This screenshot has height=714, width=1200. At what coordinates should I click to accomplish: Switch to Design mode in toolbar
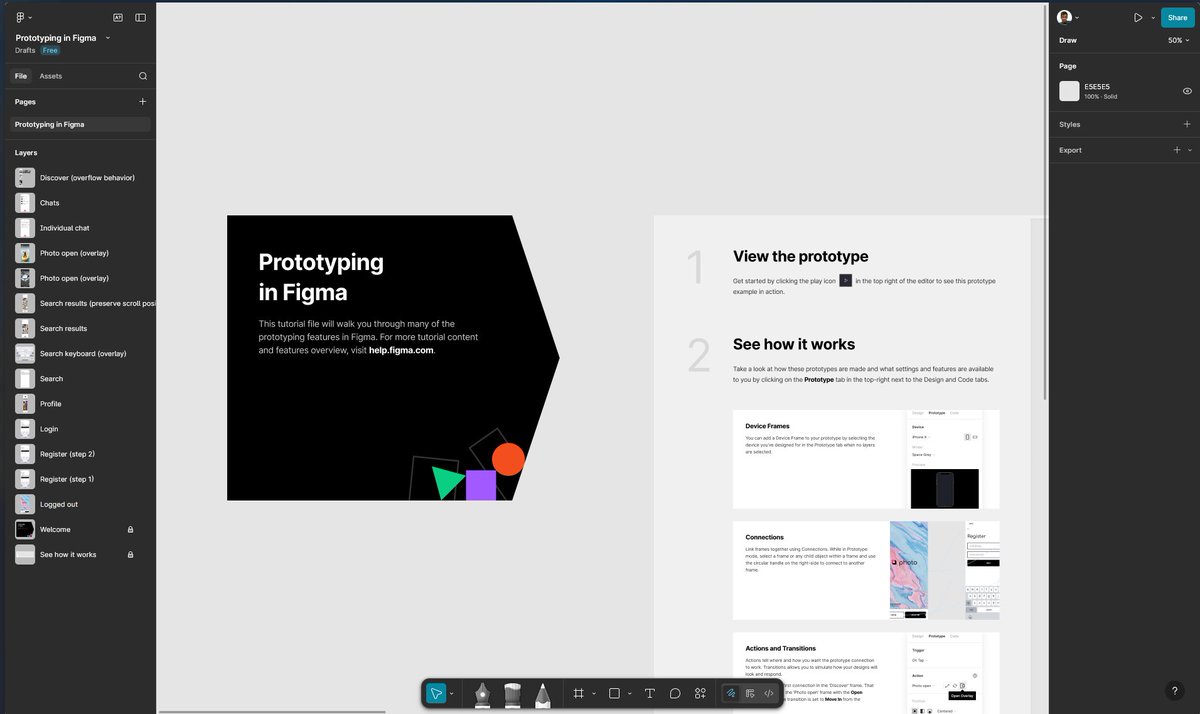750,693
